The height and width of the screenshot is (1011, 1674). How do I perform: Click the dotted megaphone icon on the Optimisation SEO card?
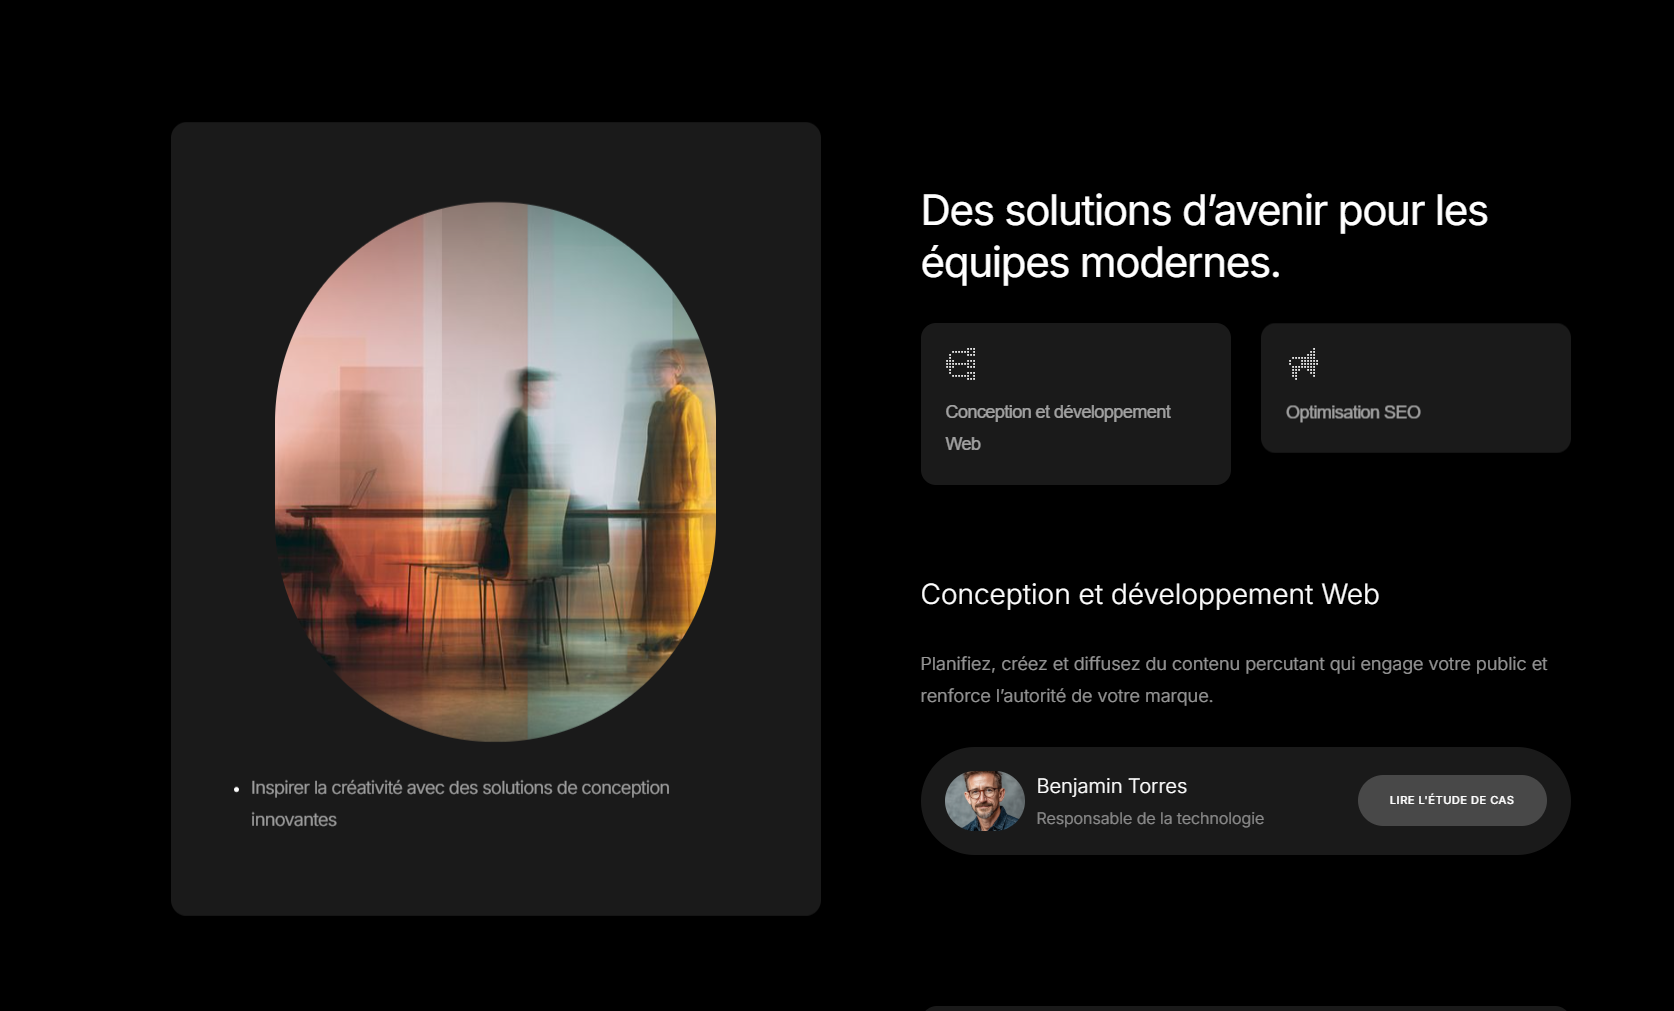(x=1304, y=364)
